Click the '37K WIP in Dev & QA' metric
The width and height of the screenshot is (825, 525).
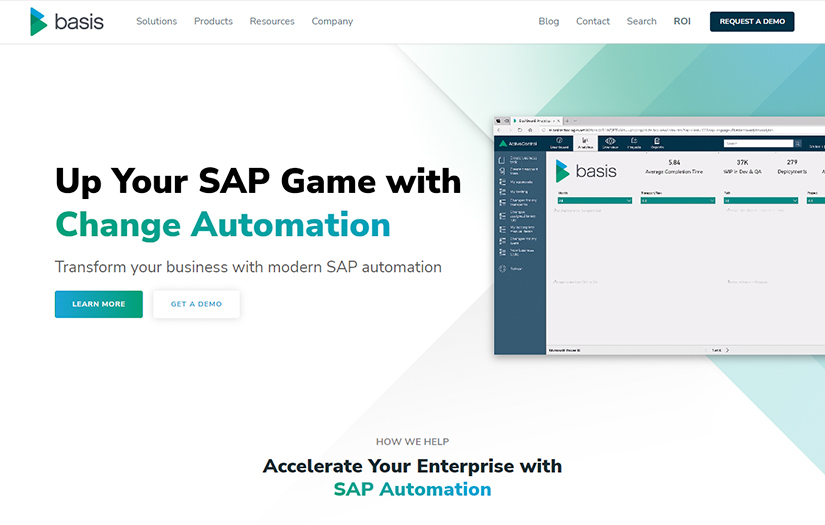742,167
